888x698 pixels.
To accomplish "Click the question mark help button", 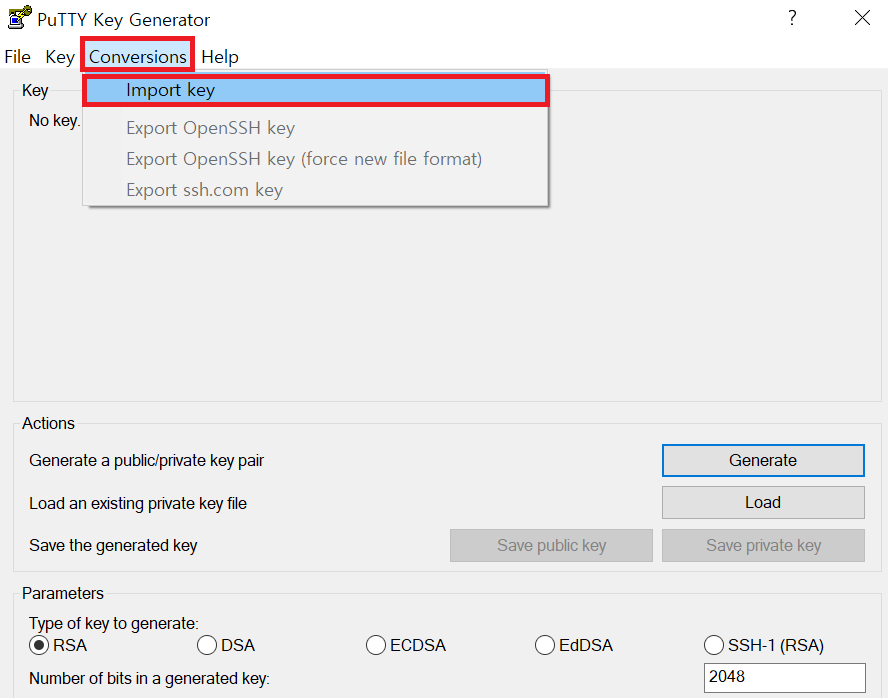I will 792,18.
